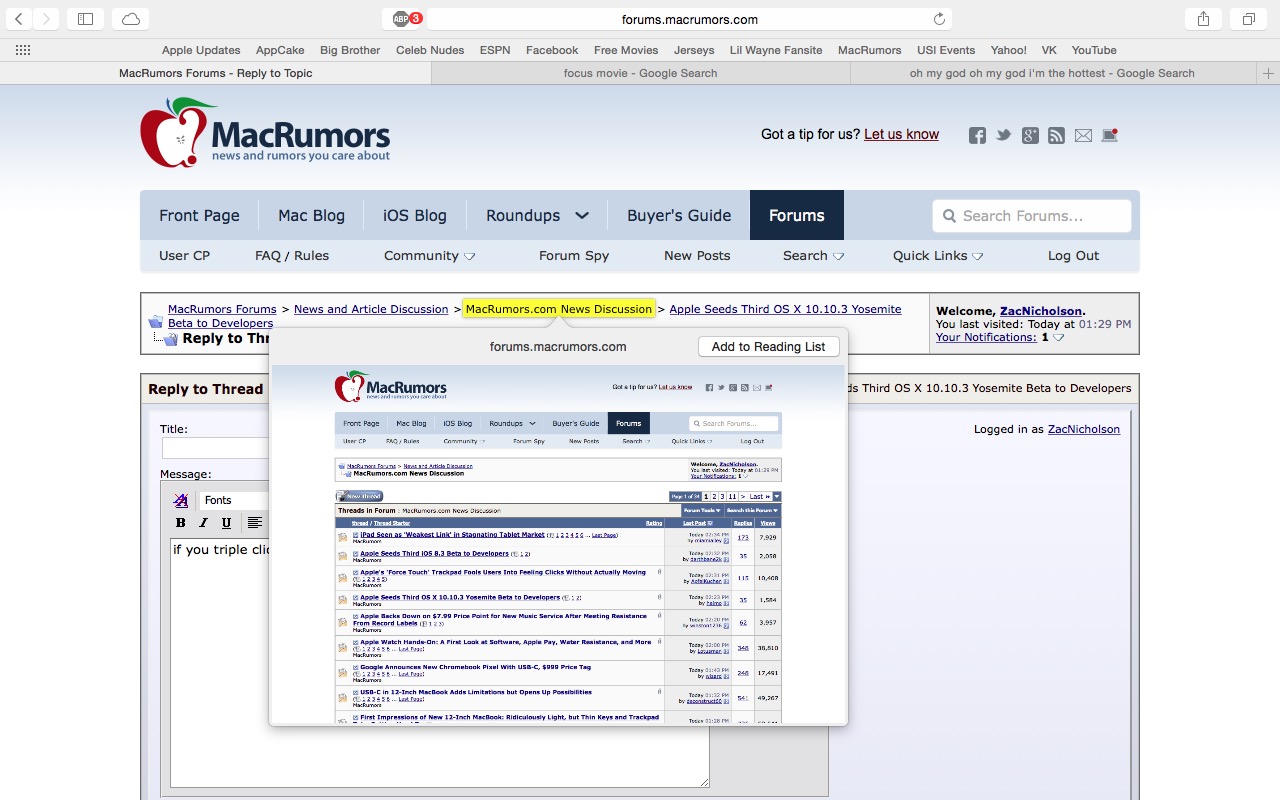Show all tabs overview icon
The width and height of the screenshot is (1280, 800).
(x=1249, y=19)
